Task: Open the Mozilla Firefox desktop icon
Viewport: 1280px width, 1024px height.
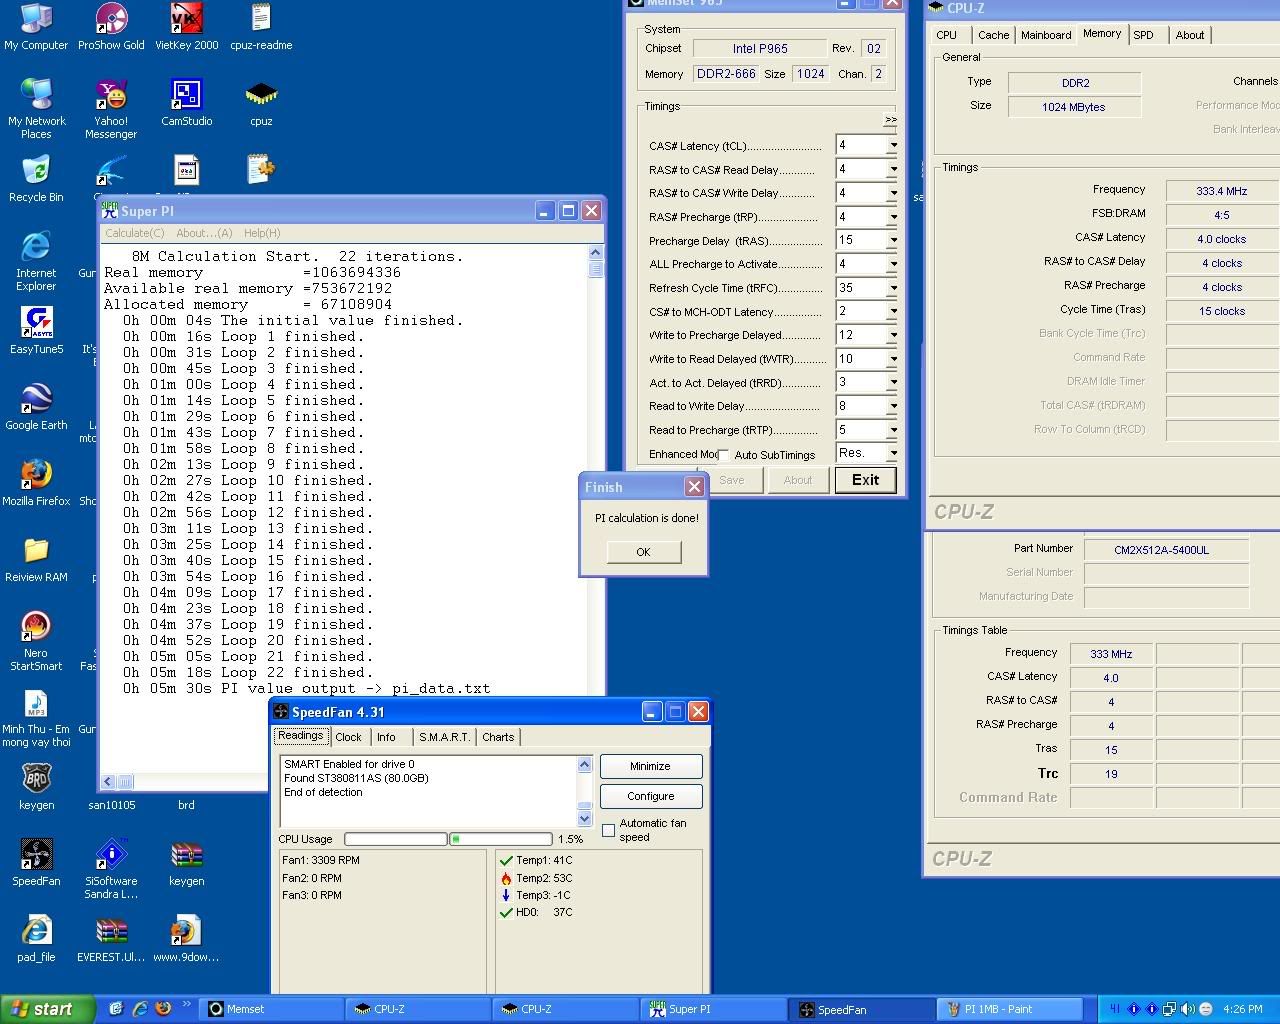Action: click(x=36, y=483)
